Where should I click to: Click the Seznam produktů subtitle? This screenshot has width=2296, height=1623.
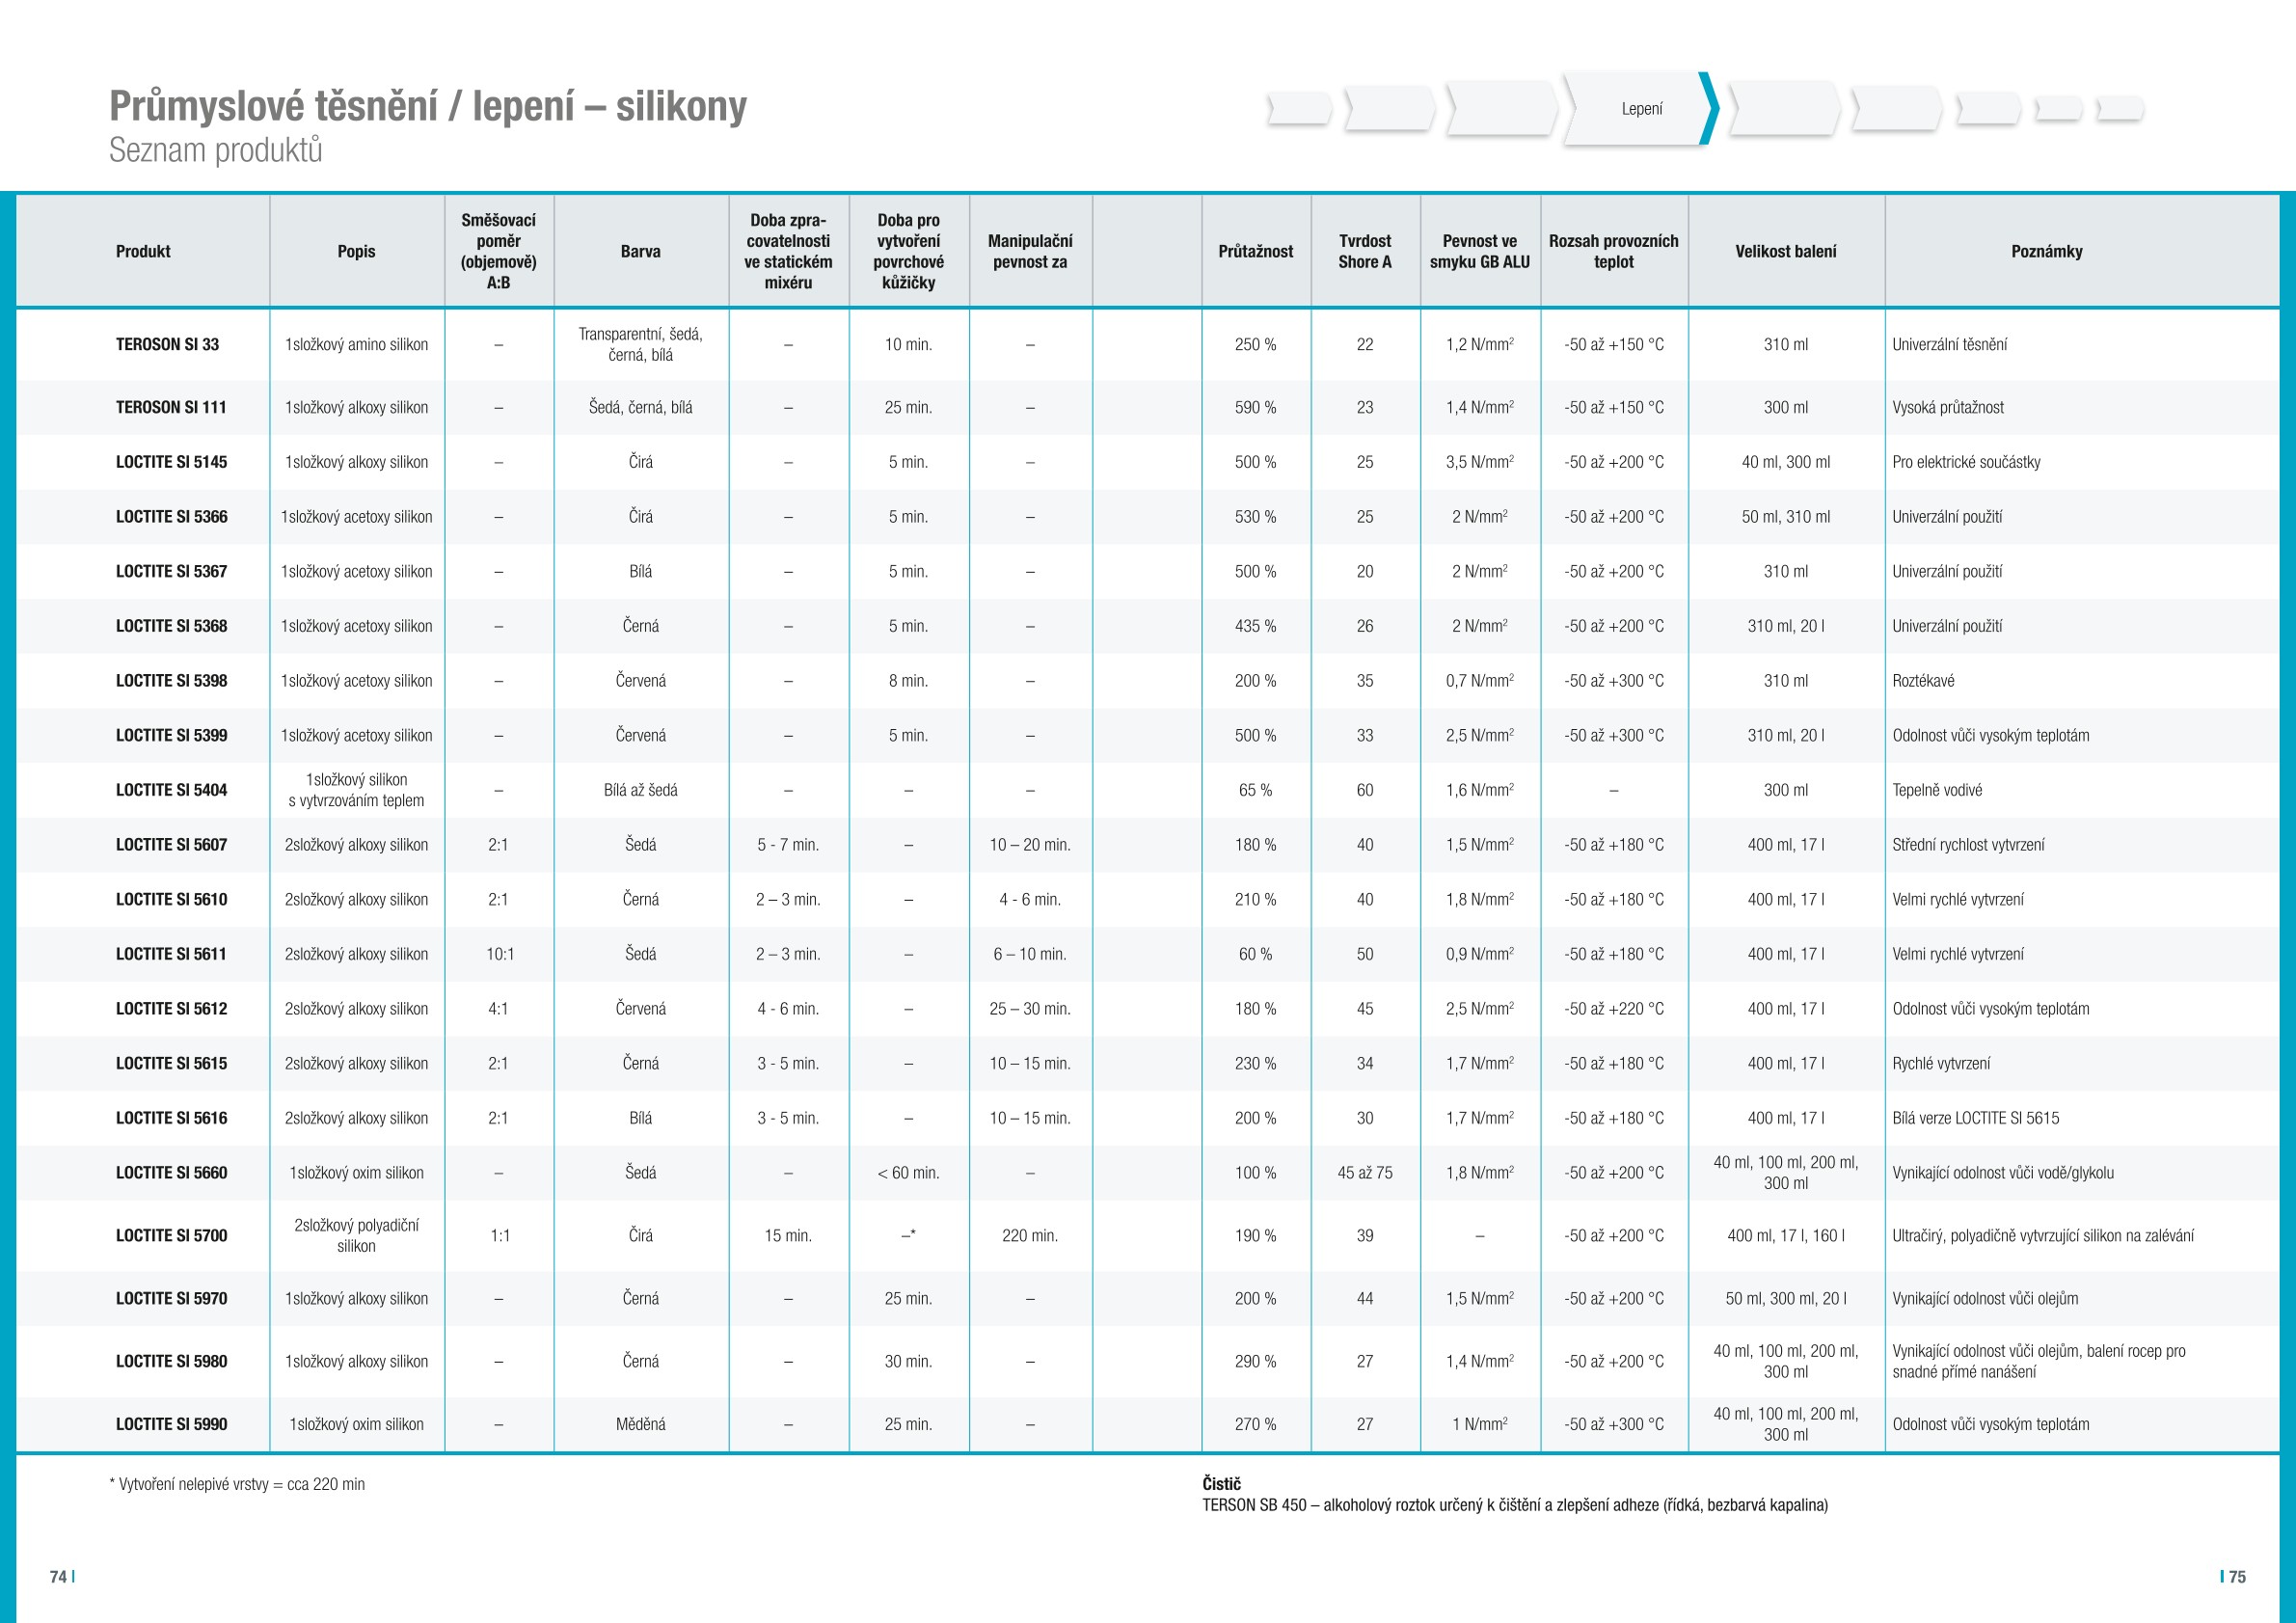click(215, 150)
